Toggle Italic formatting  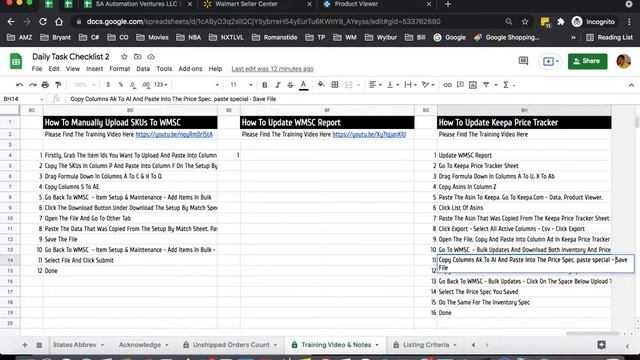pos(278,85)
